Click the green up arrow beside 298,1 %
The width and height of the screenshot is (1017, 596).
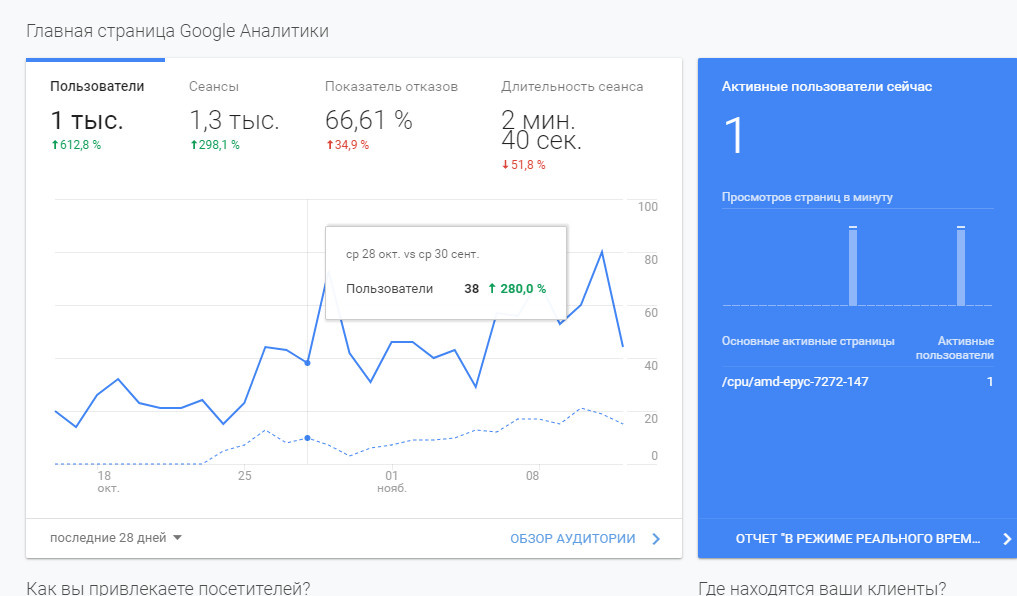click(x=193, y=145)
